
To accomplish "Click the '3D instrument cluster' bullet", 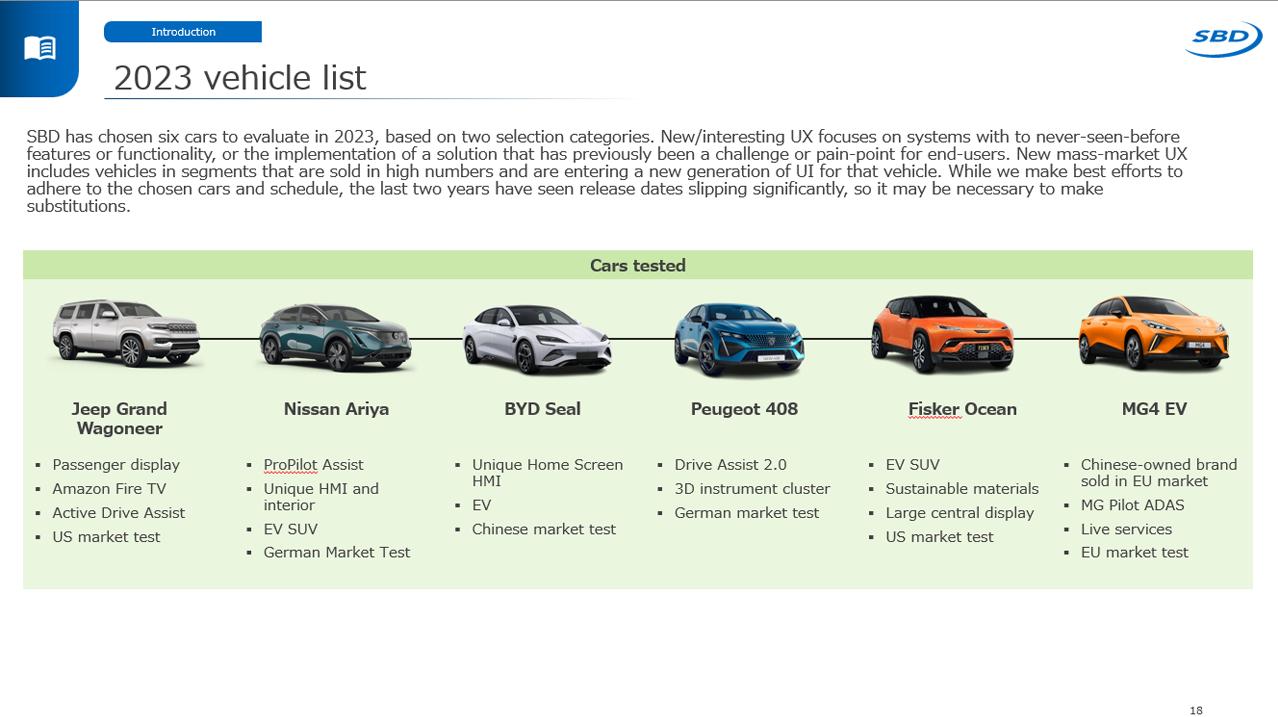I will (x=752, y=489).
